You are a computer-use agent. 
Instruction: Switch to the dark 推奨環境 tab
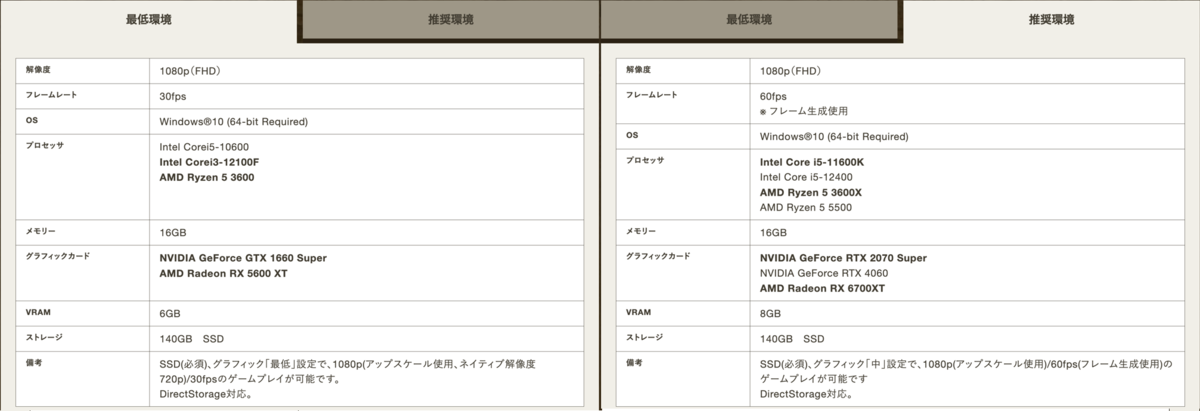[448, 20]
